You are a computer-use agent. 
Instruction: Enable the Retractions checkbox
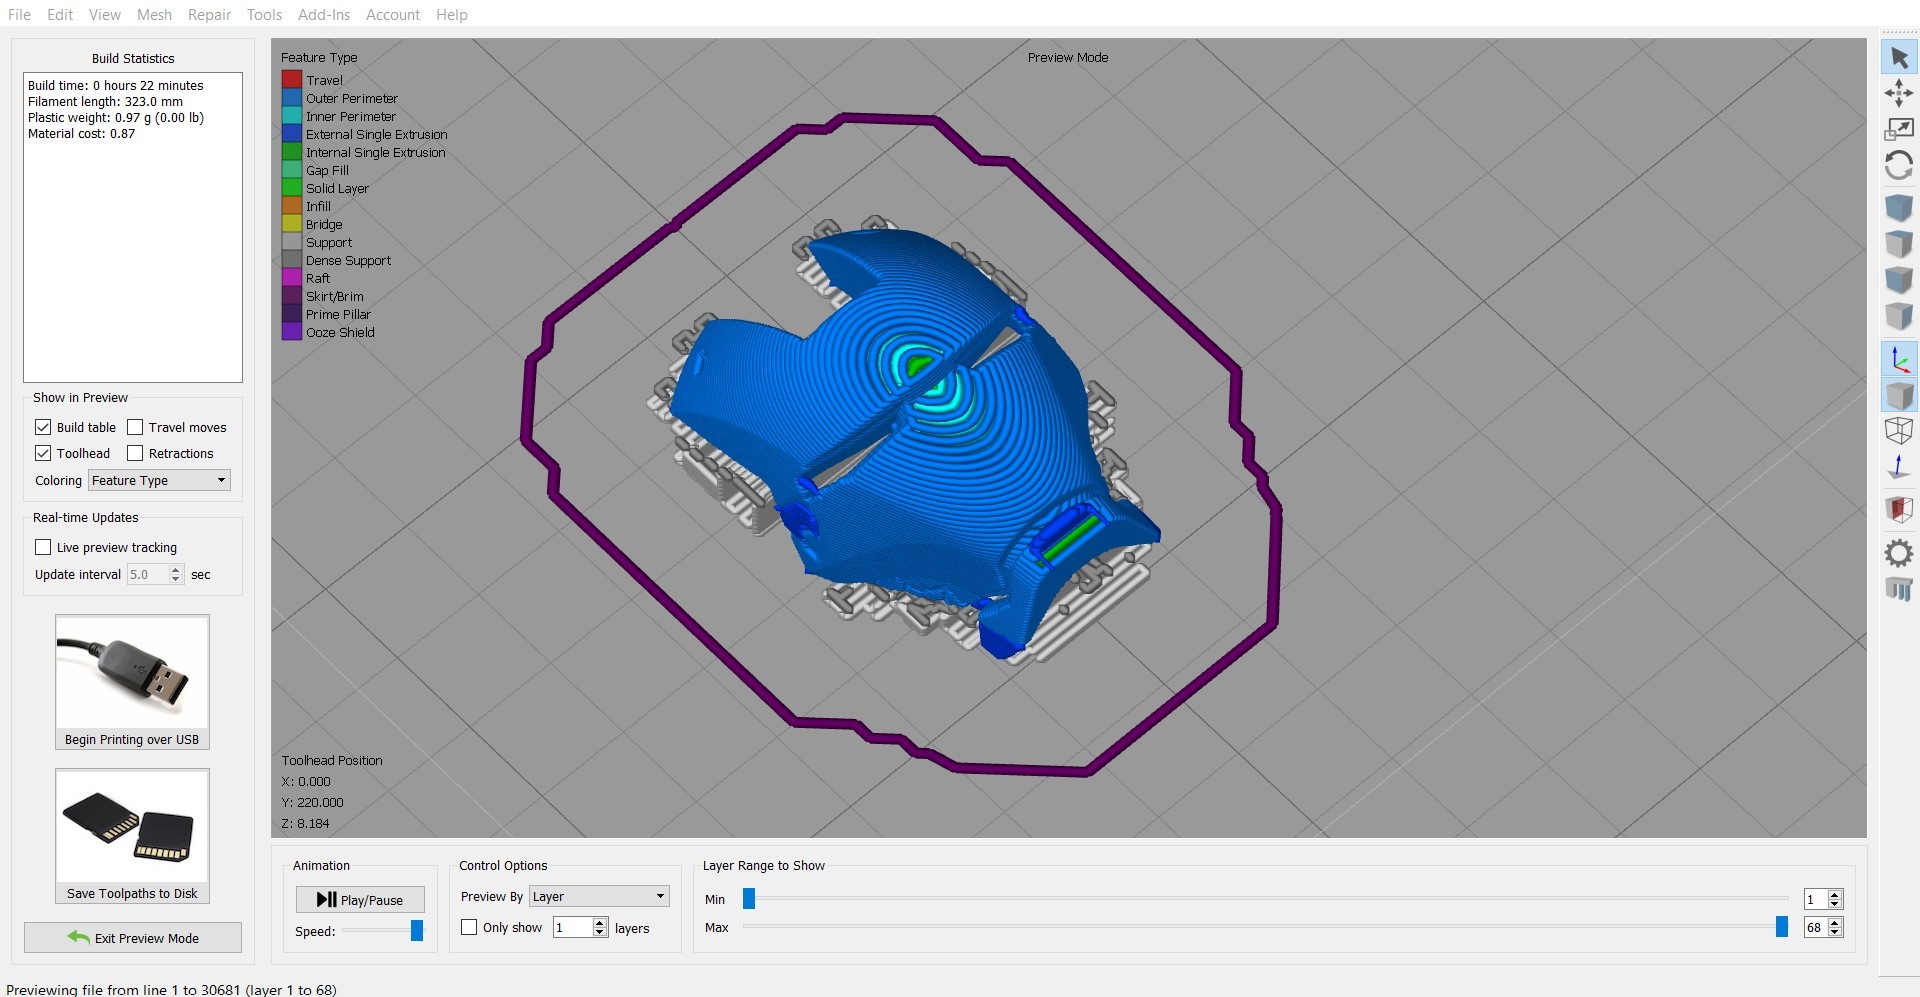pos(135,453)
